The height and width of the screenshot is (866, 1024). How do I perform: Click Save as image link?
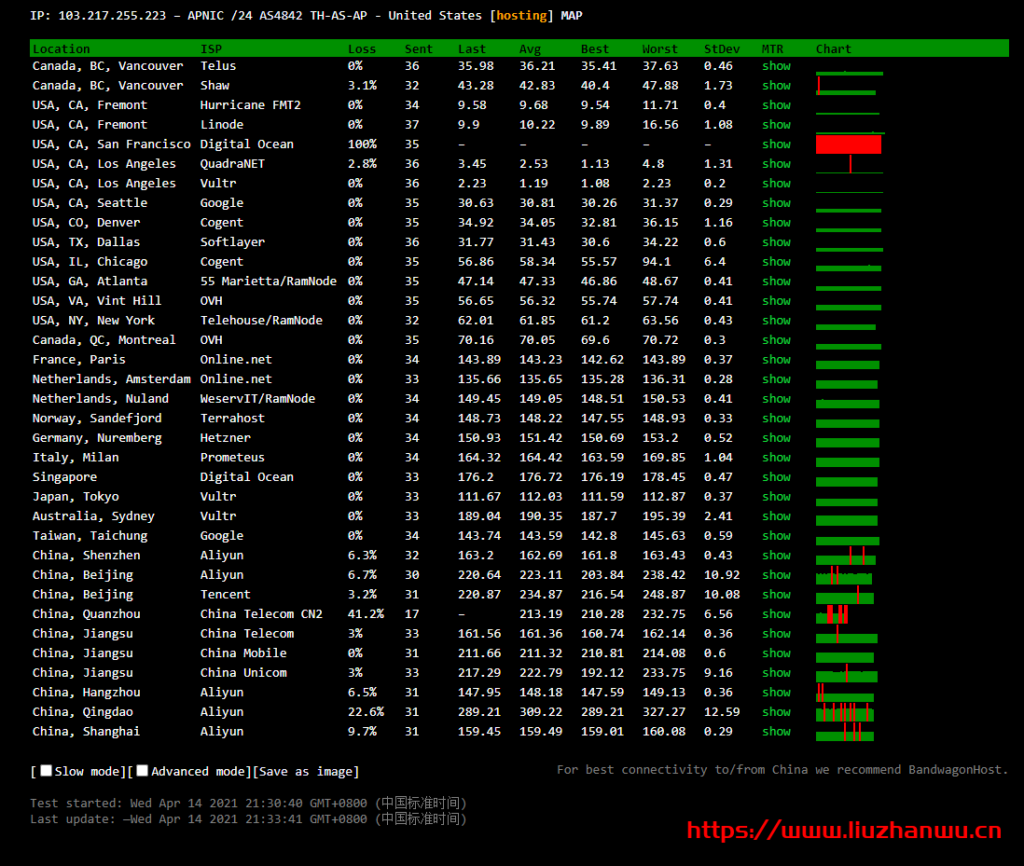pyautogui.click(x=308, y=771)
